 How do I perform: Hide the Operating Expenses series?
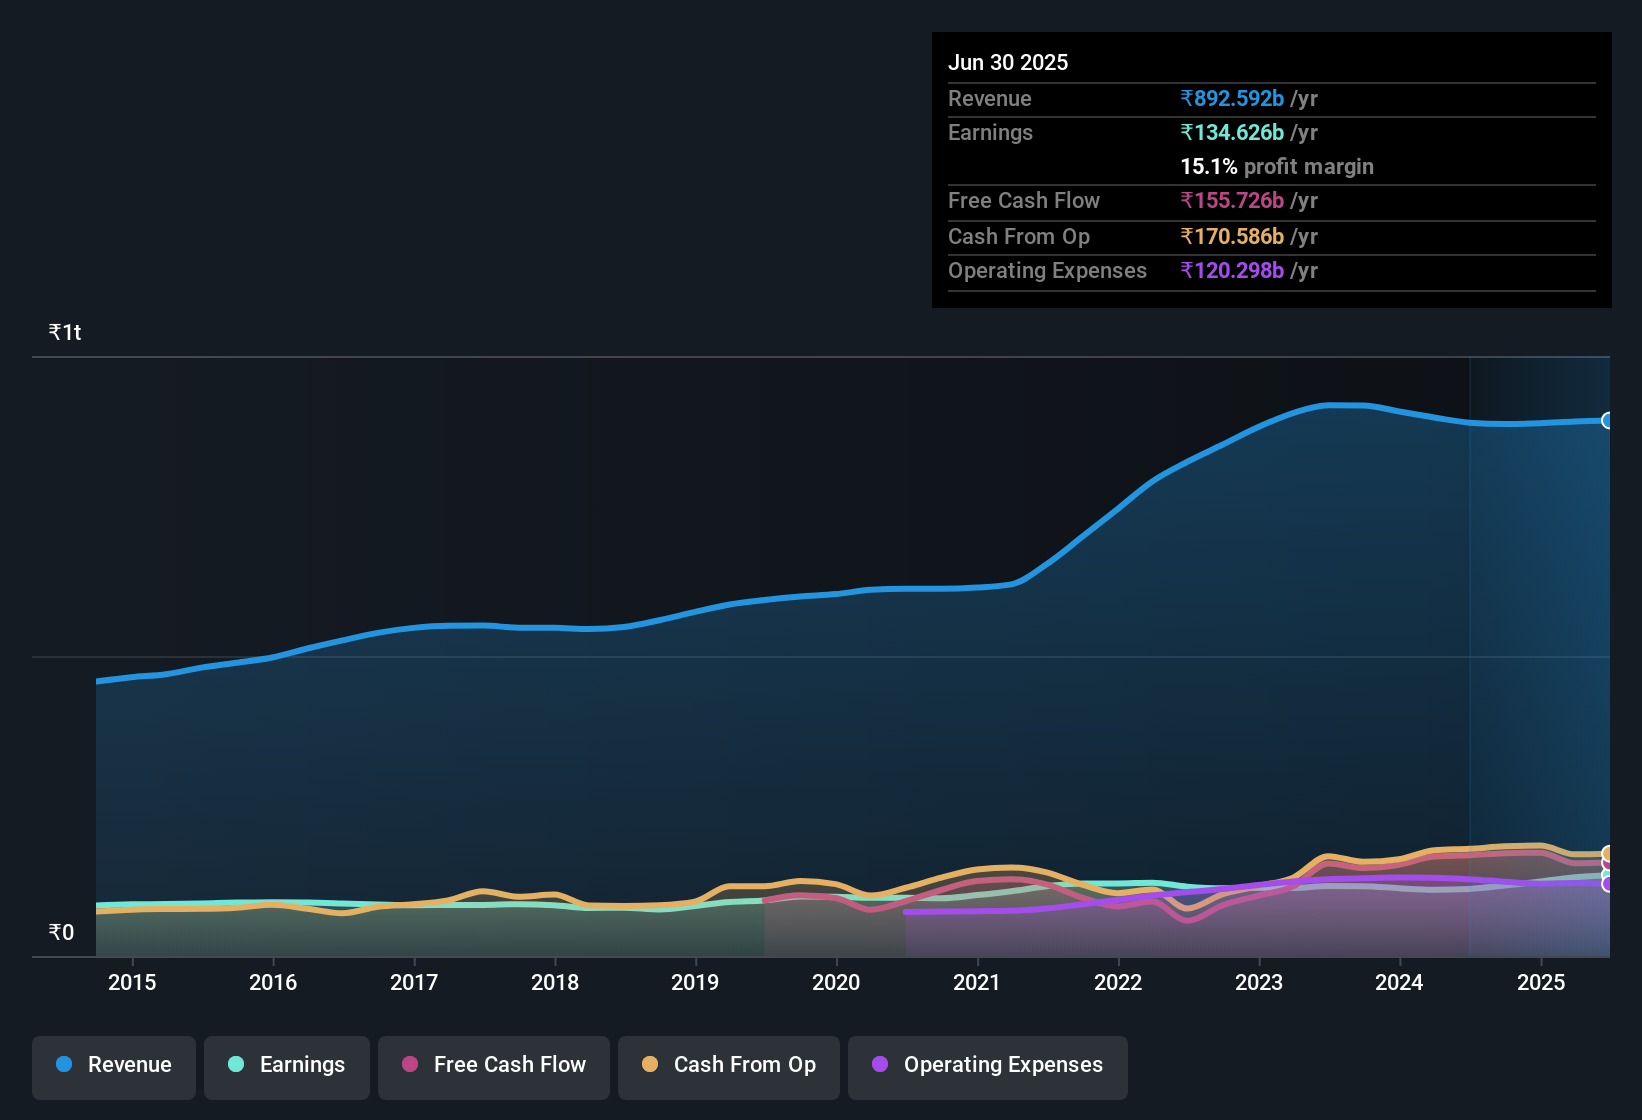tap(987, 1065)
